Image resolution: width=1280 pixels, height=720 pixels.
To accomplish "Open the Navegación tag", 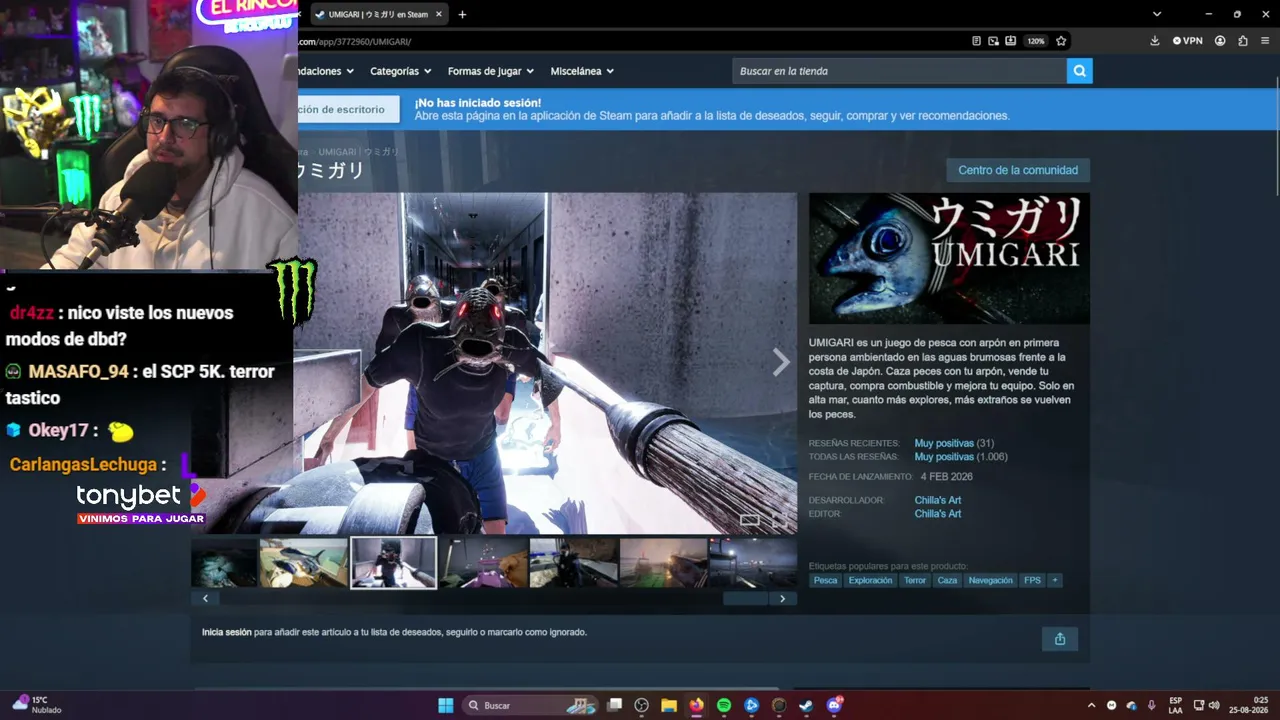I will 990,580.
